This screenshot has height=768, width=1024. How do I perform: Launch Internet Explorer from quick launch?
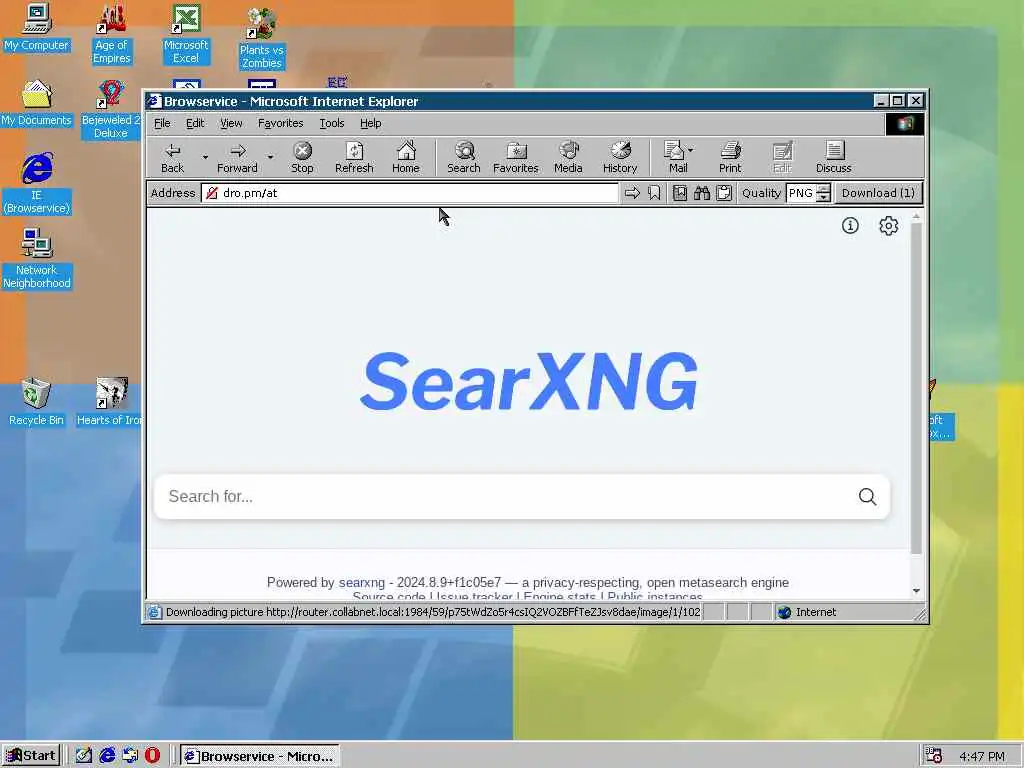(x=107, y=755)
